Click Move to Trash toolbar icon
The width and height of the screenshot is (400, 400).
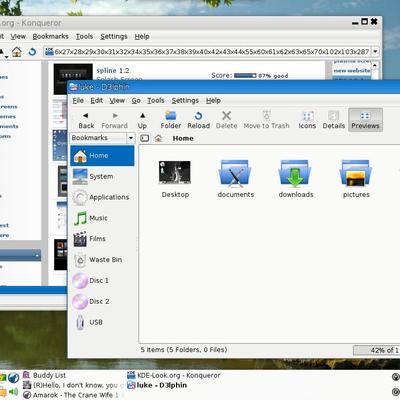pyautogui.click(x=266, y=116)
